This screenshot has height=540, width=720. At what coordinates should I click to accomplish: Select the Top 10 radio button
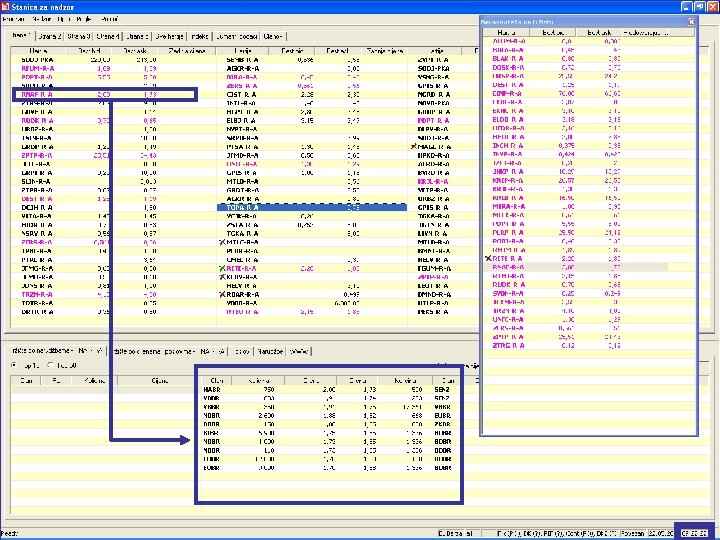[x=14, y=365]
